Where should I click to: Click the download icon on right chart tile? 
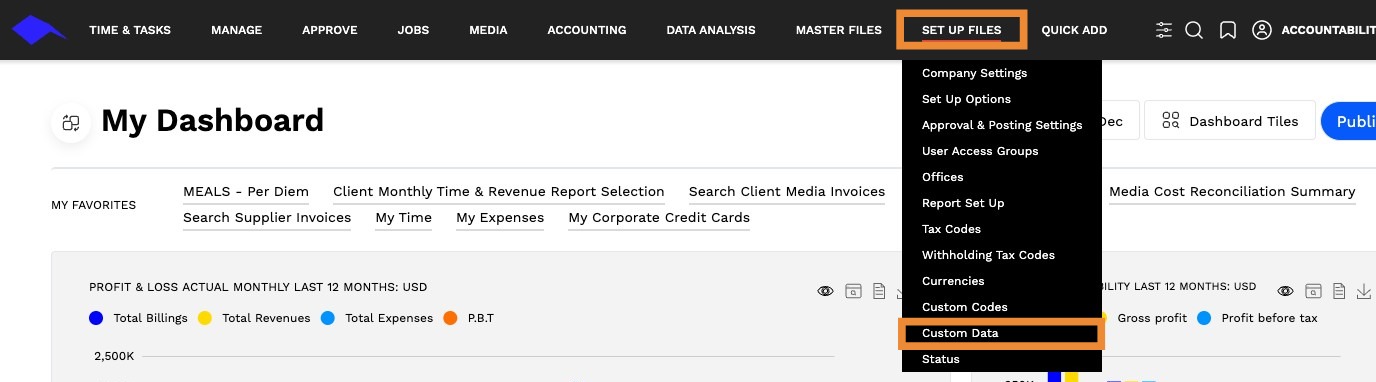pos(1364,291)
